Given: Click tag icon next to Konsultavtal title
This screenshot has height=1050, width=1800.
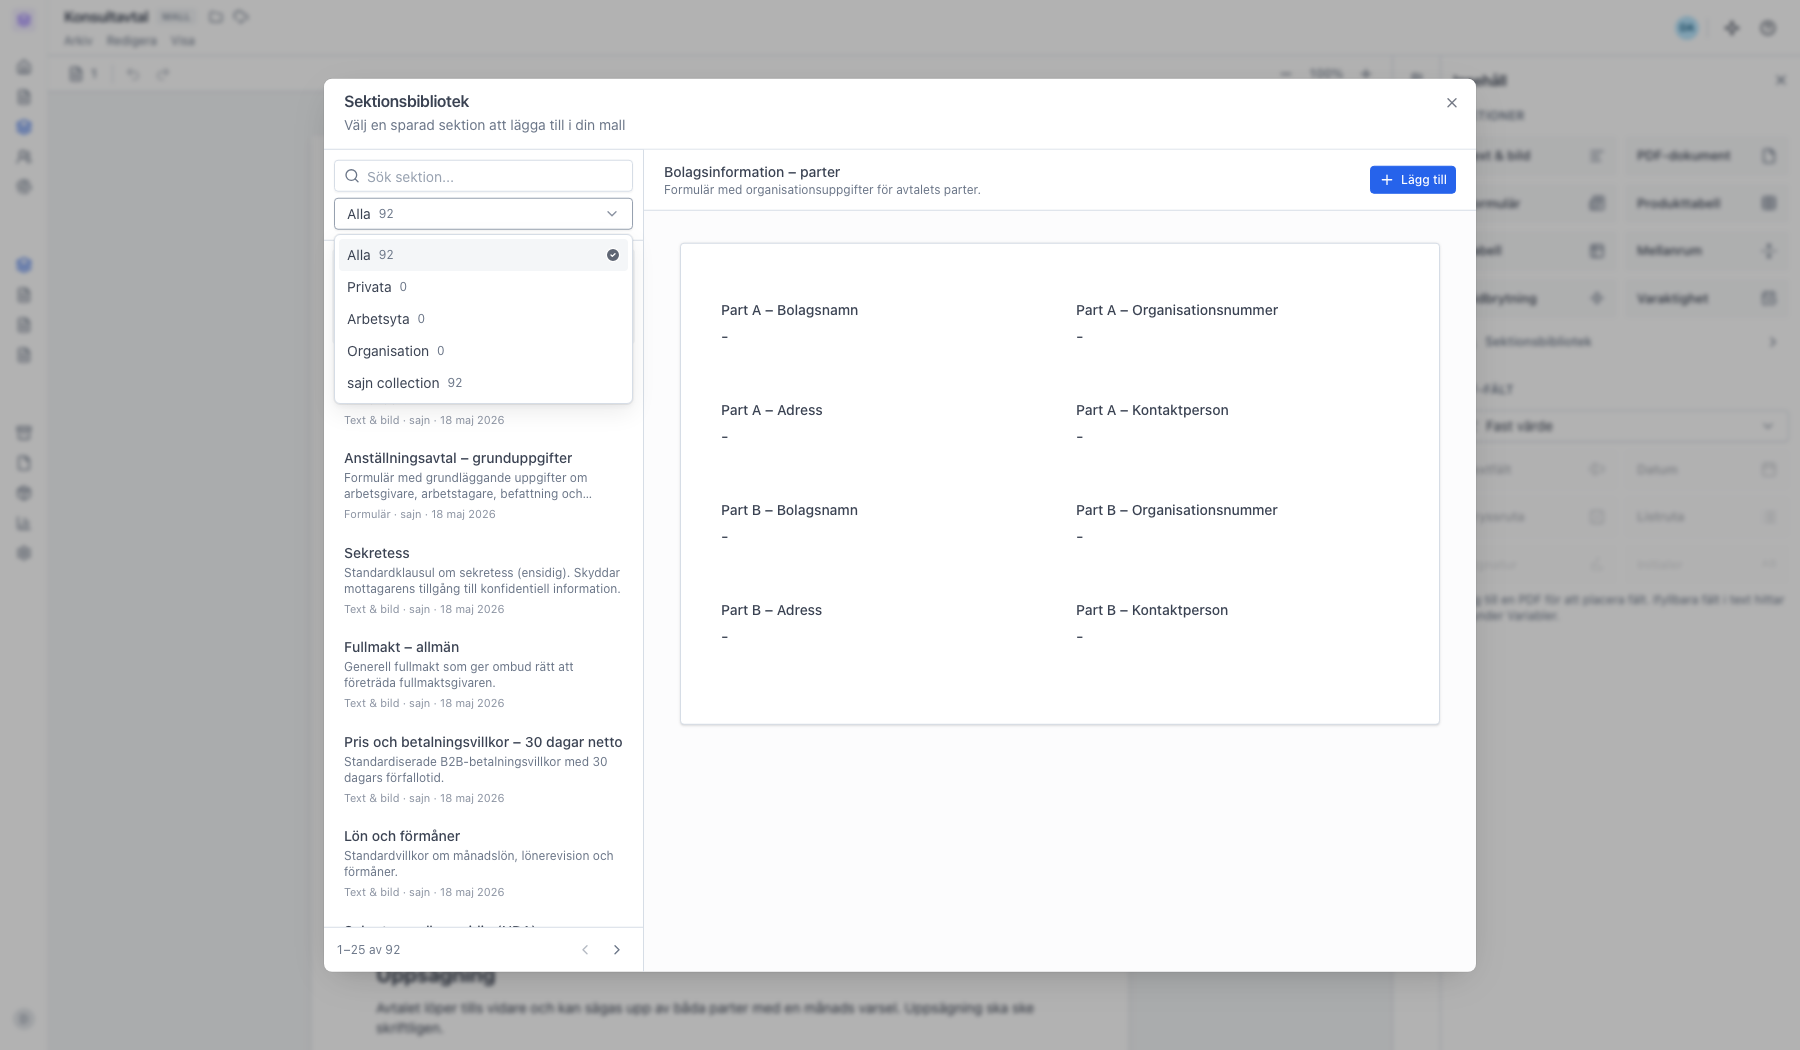Looking at the screenshot, I should coord(241,17).
